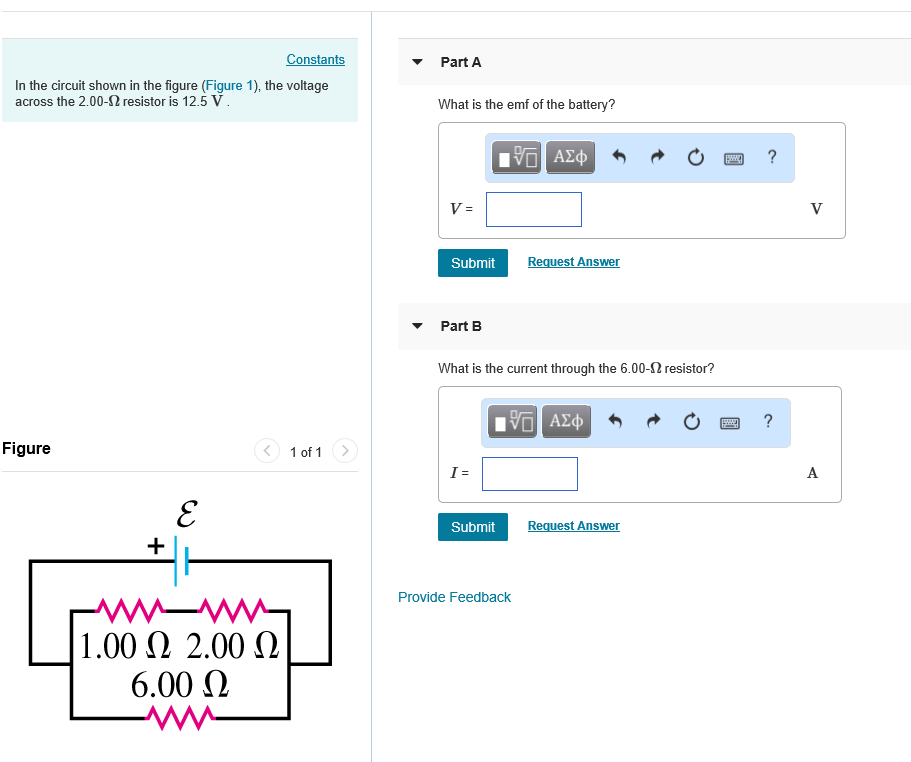Reset Part B answer field

[691, 421]
